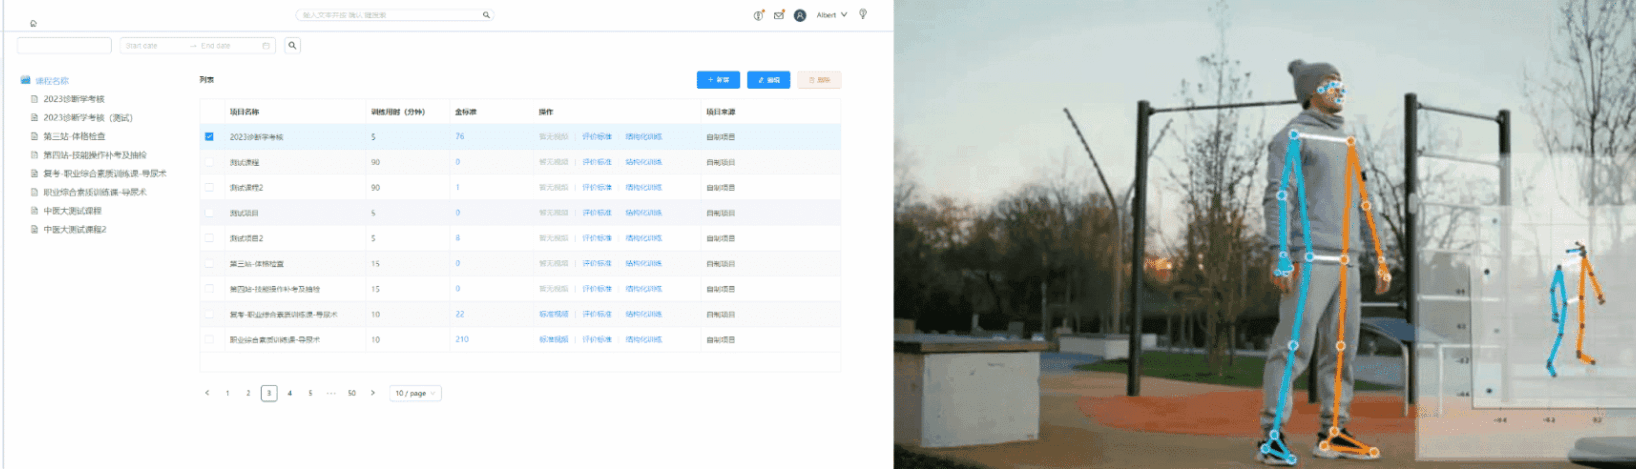
Task: Check the 复考-职业综合素质训练课-导尿术 row checkbox
Action: point(209,314)
